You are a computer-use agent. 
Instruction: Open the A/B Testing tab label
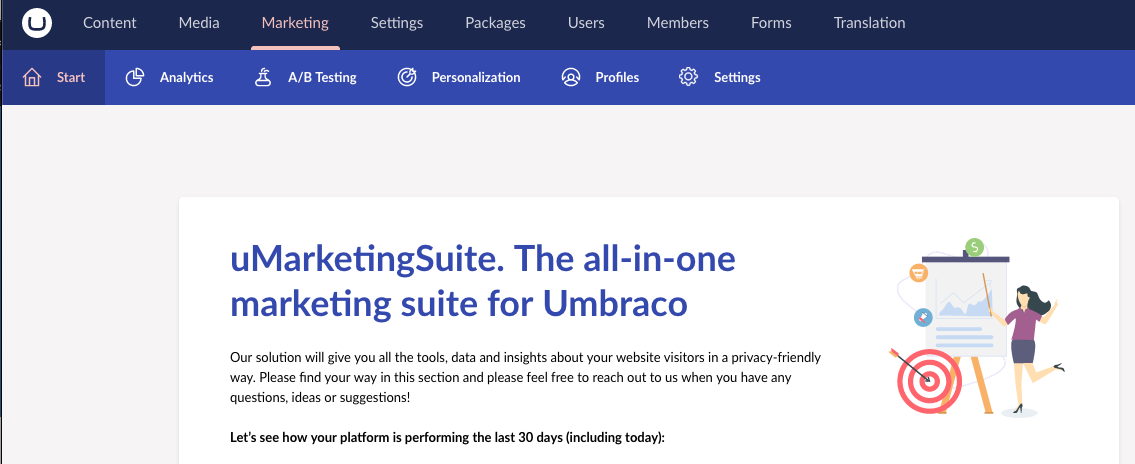point(322,77)
